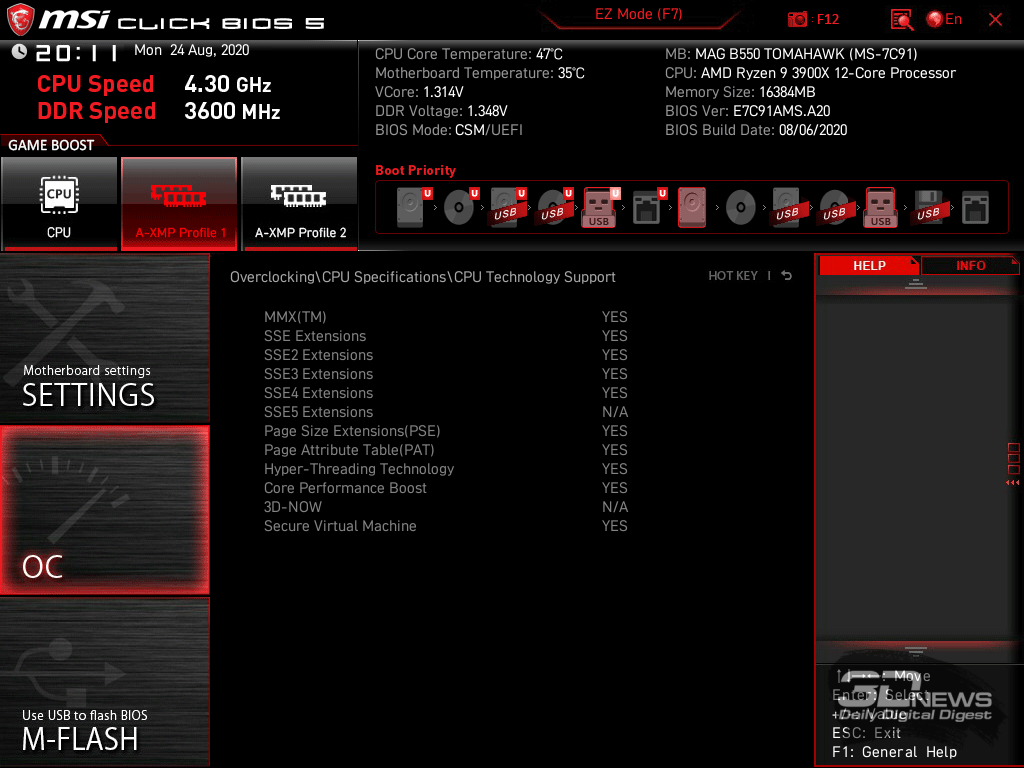This screenshot has width=1024, height=768.
Task: Click the DDR Speed 3600 MHz readout
Action: pos(159,111)
